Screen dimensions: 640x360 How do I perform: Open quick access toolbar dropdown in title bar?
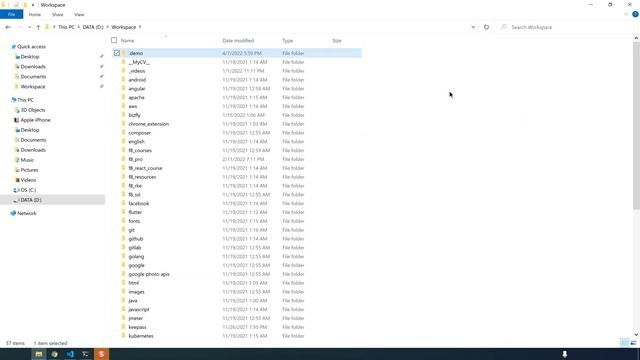[33, 5]
